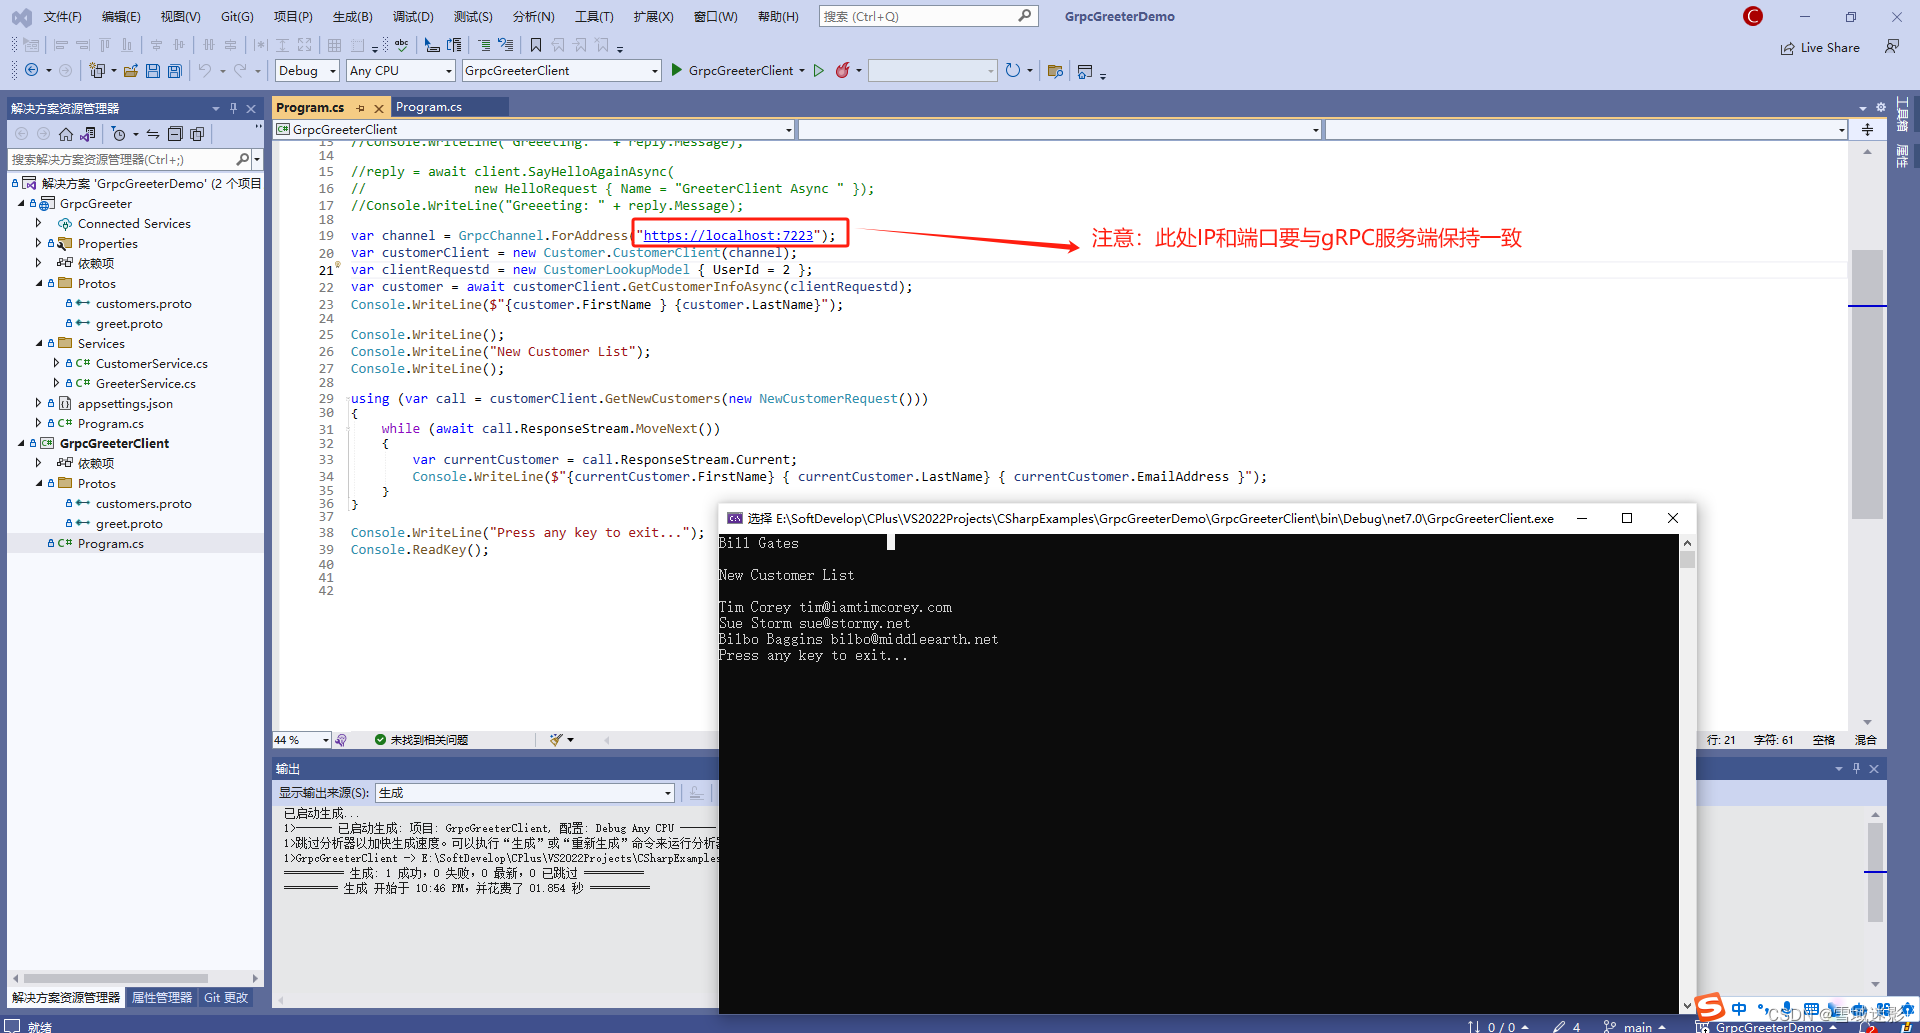Toggle Show All Files in Solution Explorer
Image resolution: width=1920 pixels, height=1033 pixels.
point(197,134)
